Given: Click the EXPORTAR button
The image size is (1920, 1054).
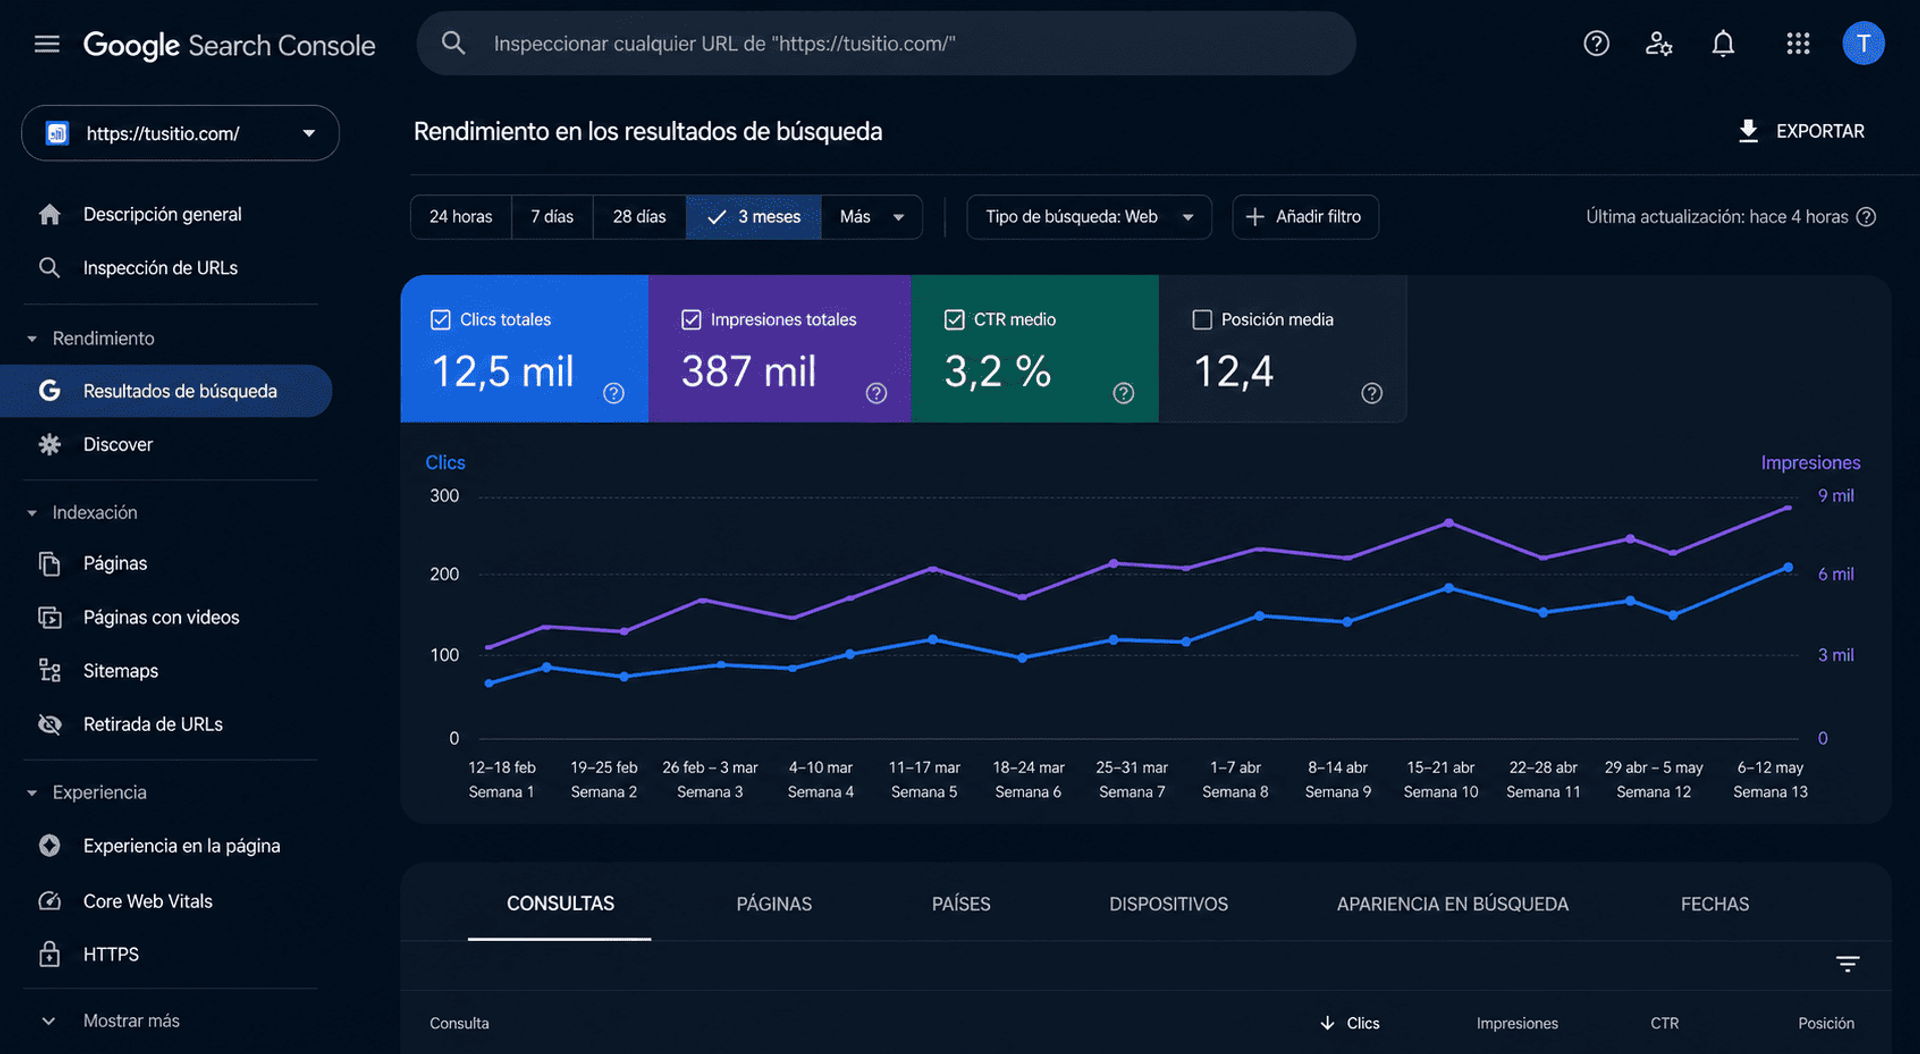Looking at the screenshot, I should (x=1801, y=131).
